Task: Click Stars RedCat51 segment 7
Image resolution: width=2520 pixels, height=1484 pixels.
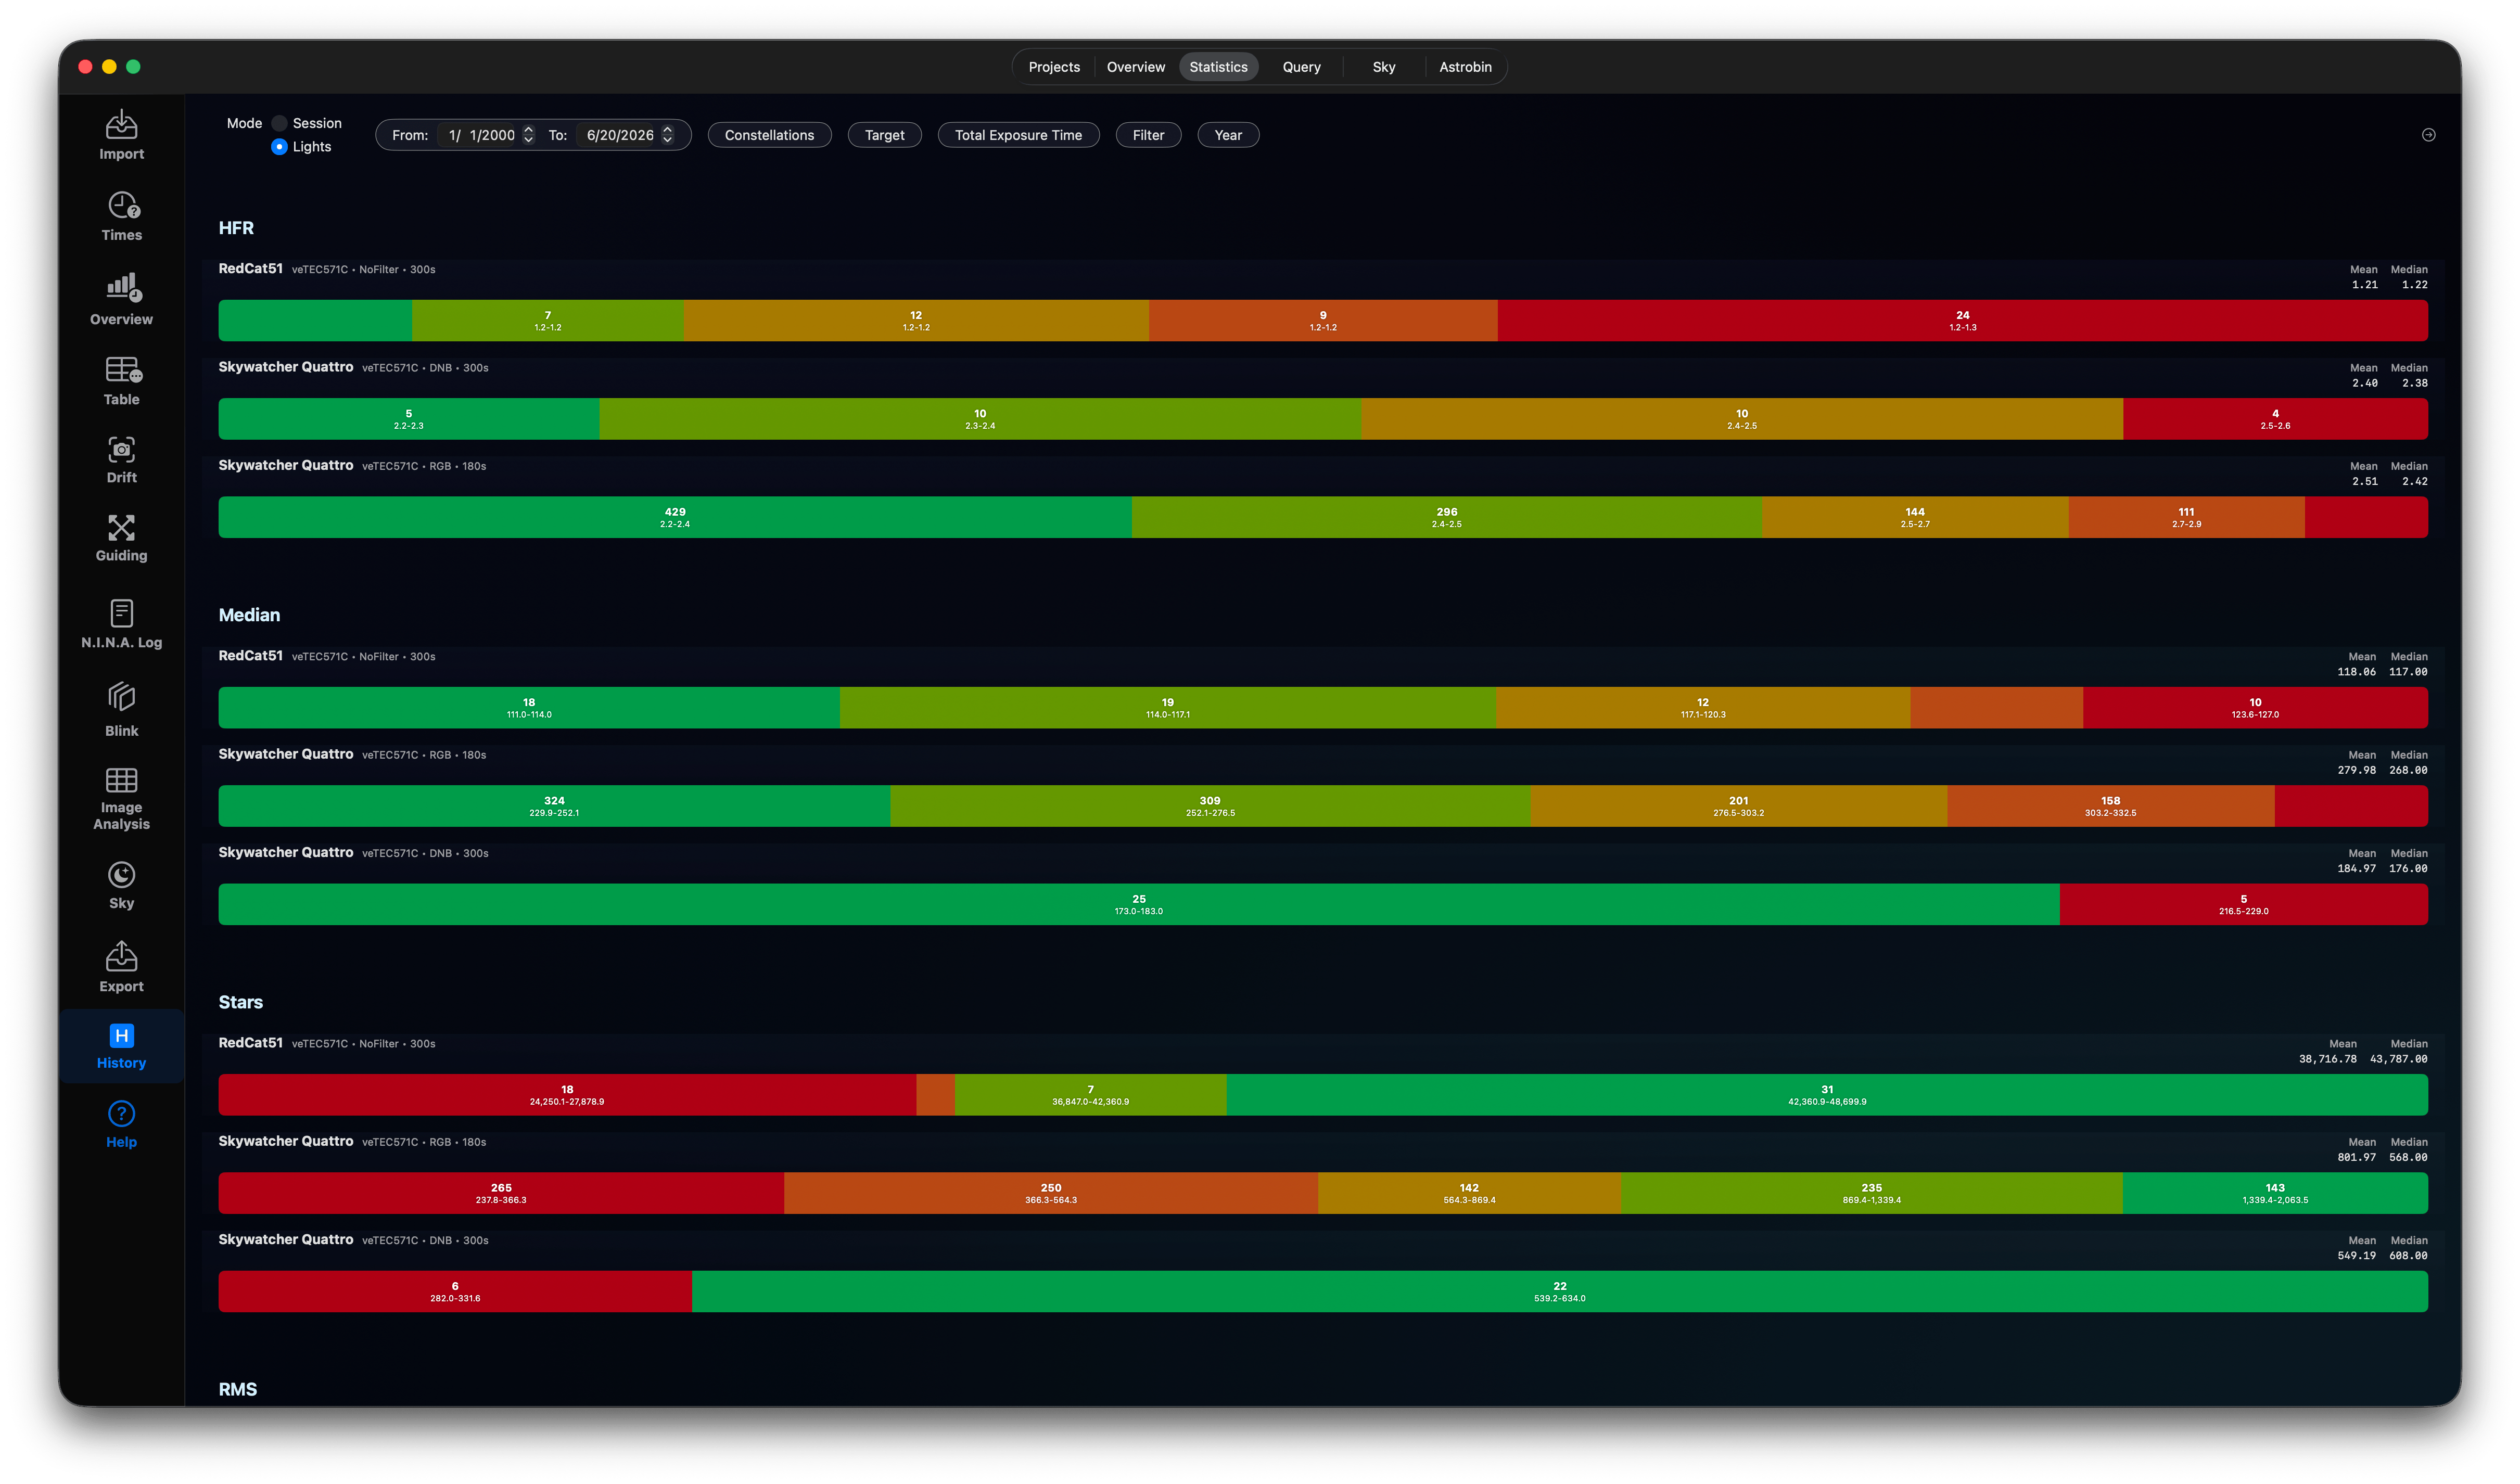Action: tap(1090, 1094)
